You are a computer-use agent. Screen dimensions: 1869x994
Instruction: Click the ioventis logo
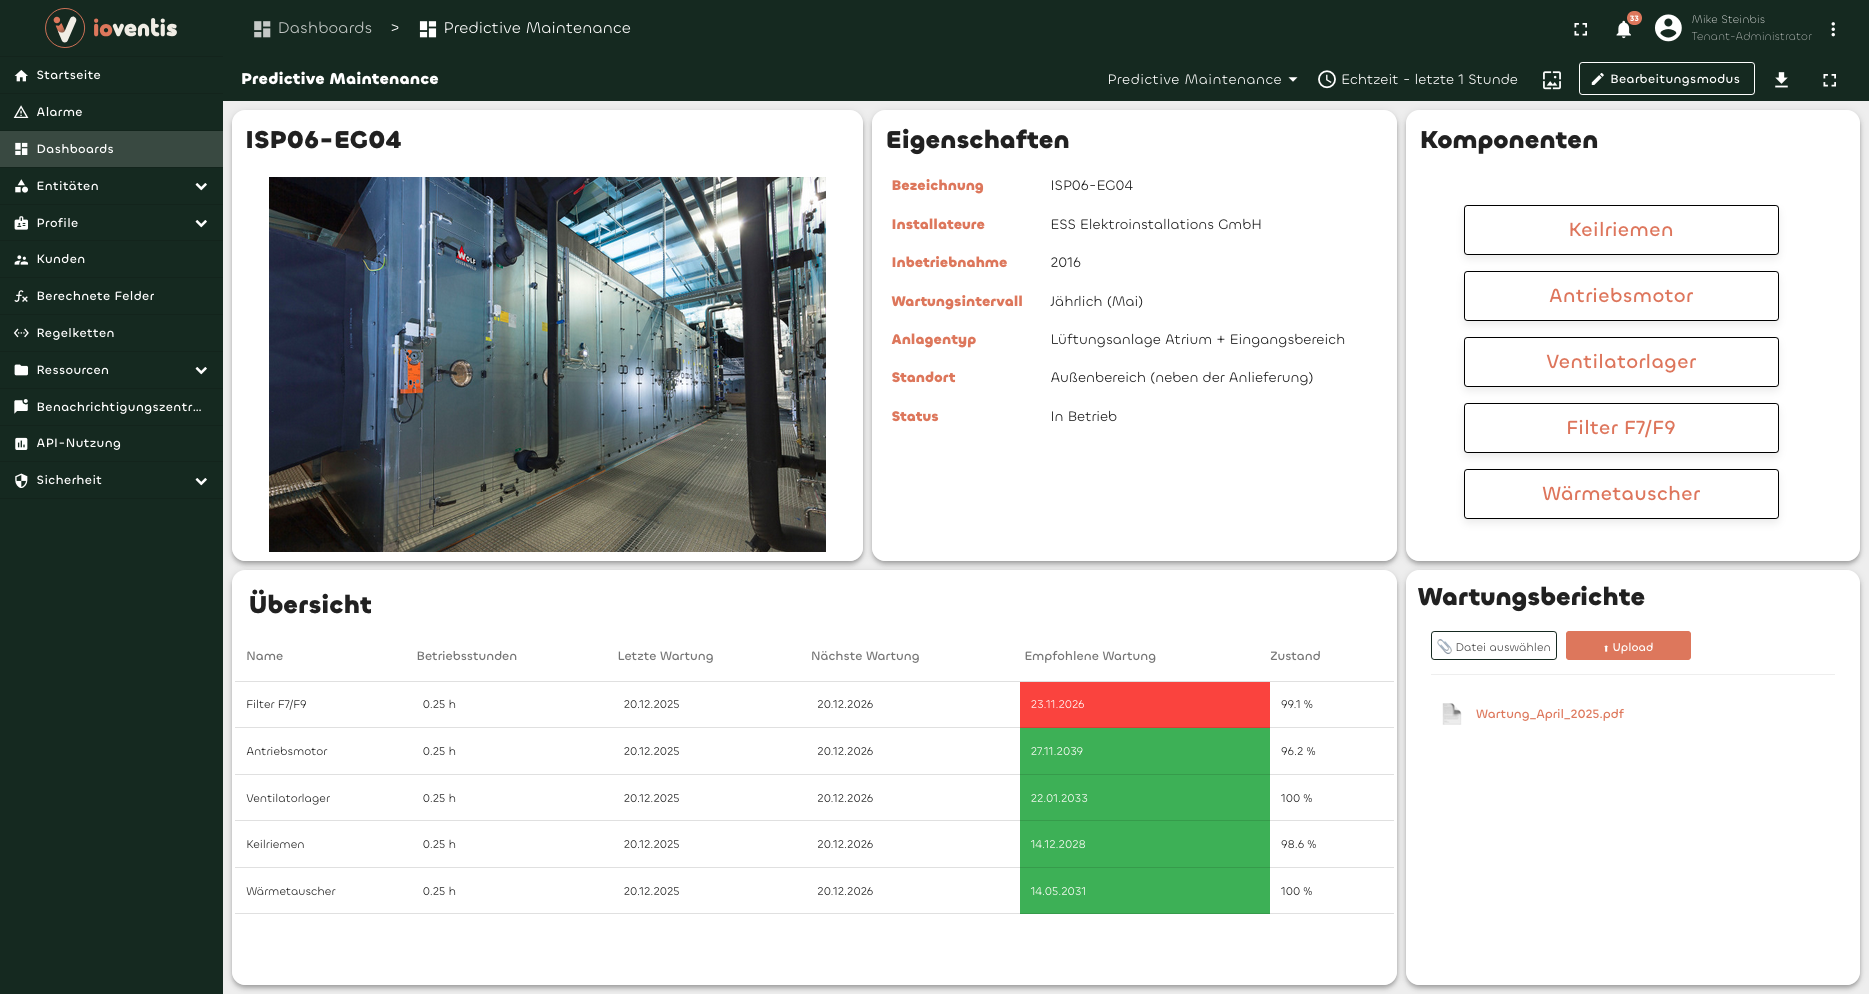110,28
